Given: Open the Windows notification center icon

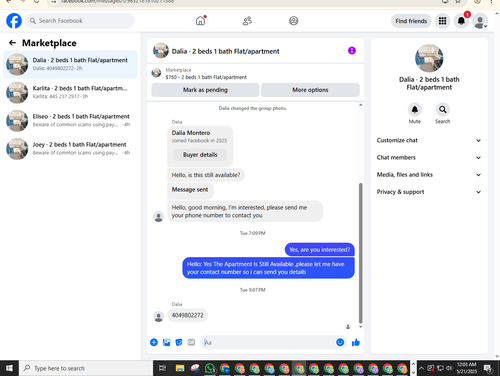Looking at the screenshot, I should coord(488,368).
